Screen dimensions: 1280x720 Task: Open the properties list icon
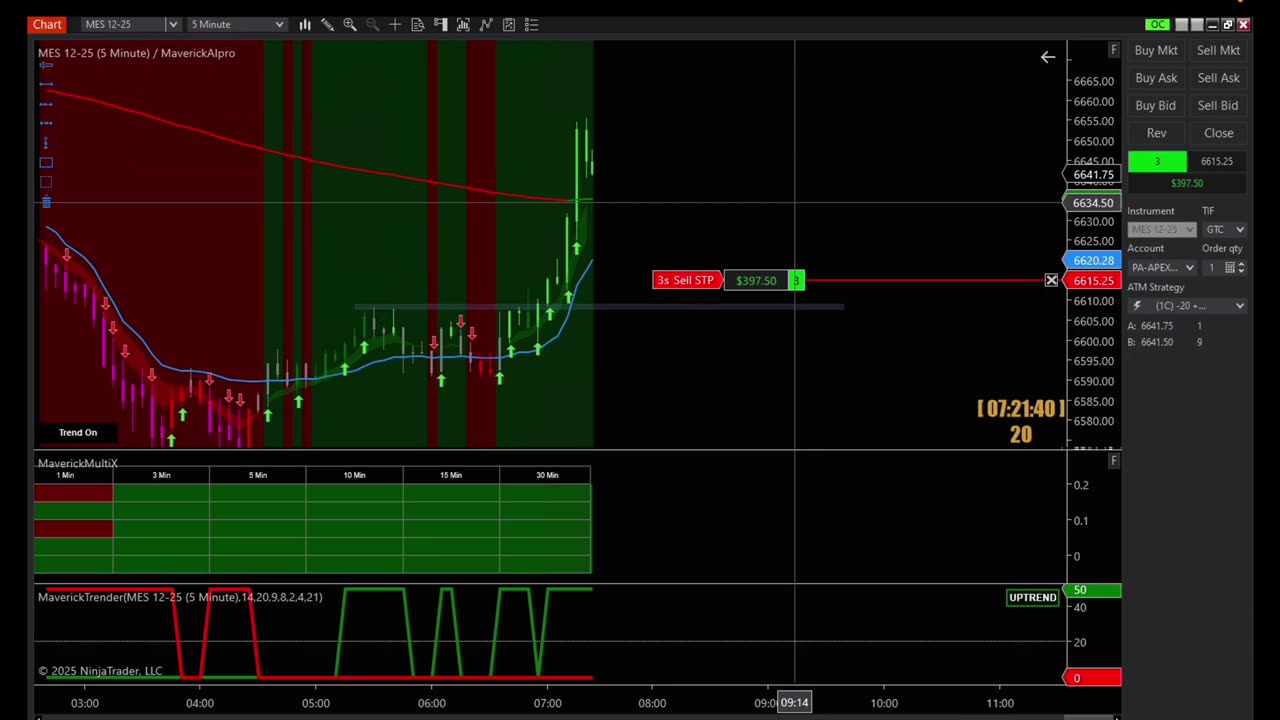(x=532, y=24)
